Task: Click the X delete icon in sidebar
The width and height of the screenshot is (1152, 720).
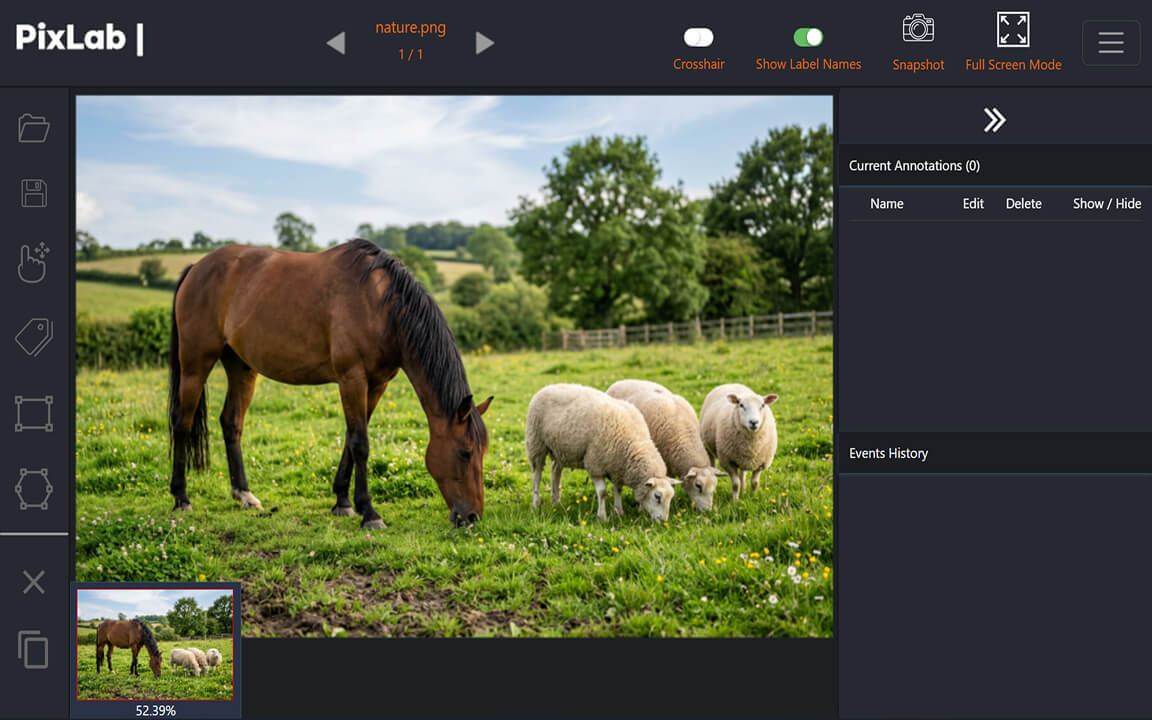Action: [x=34, y=582]
